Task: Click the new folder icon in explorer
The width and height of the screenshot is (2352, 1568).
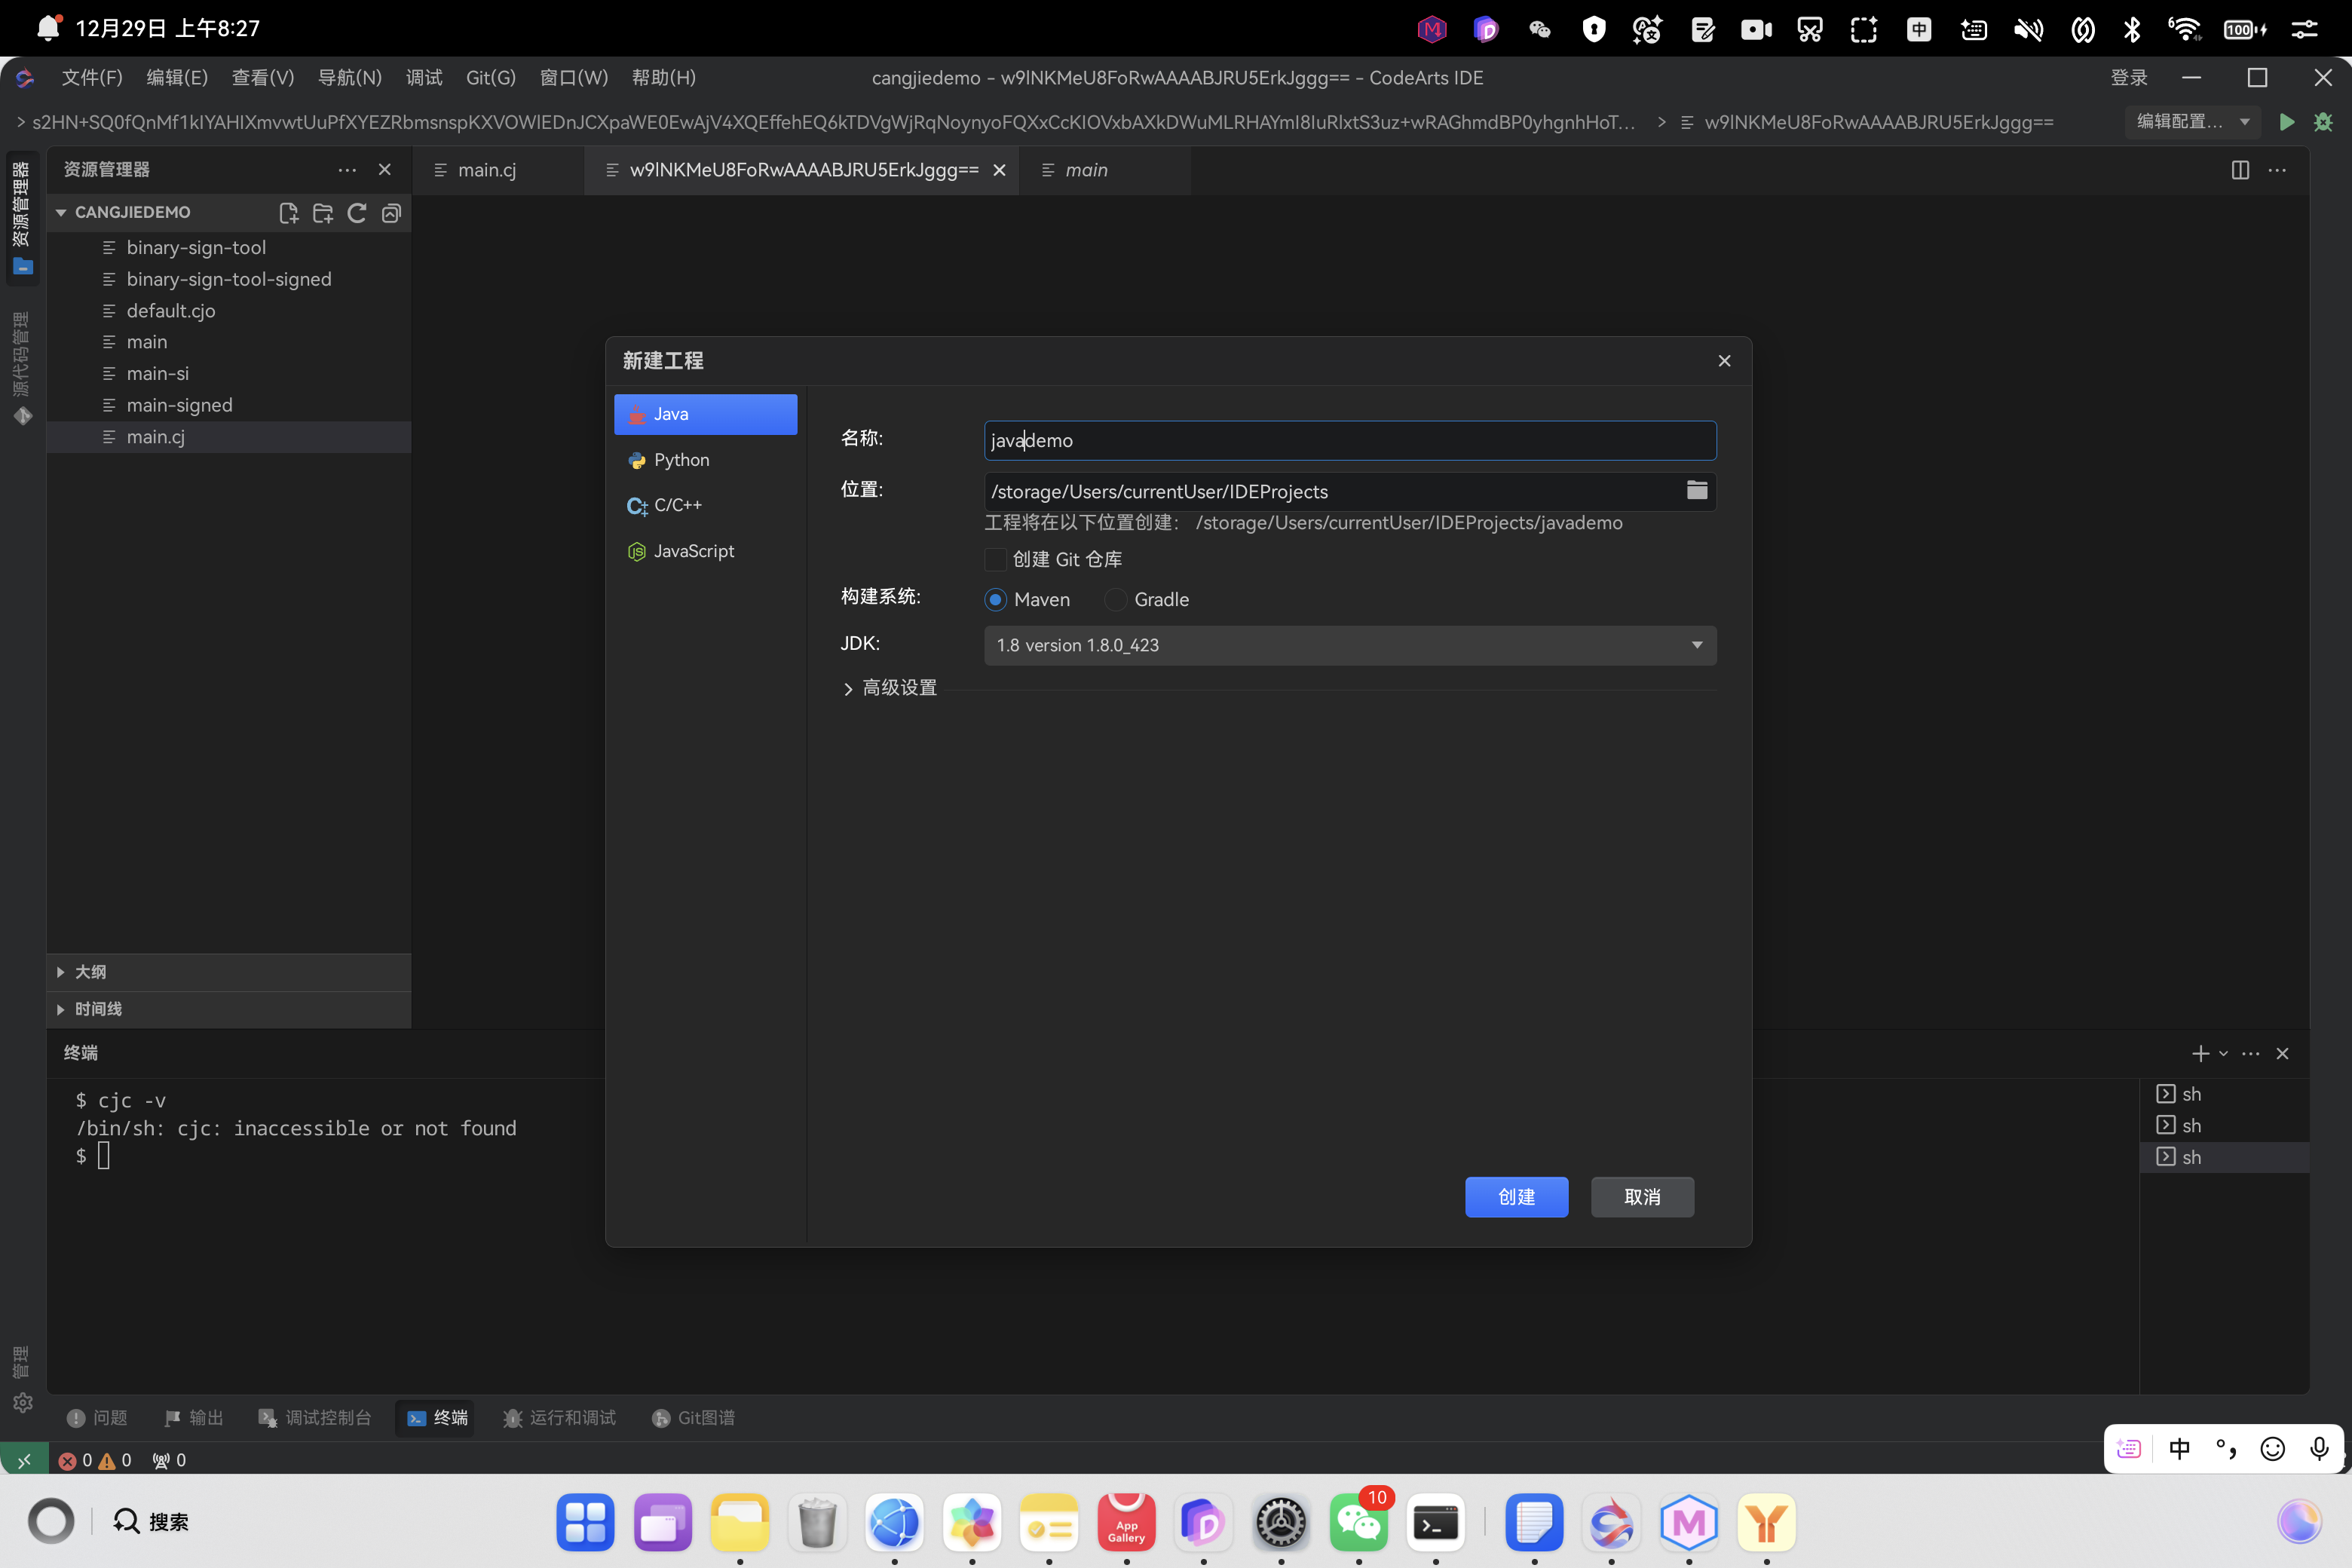Action: (x=322, y=213)
